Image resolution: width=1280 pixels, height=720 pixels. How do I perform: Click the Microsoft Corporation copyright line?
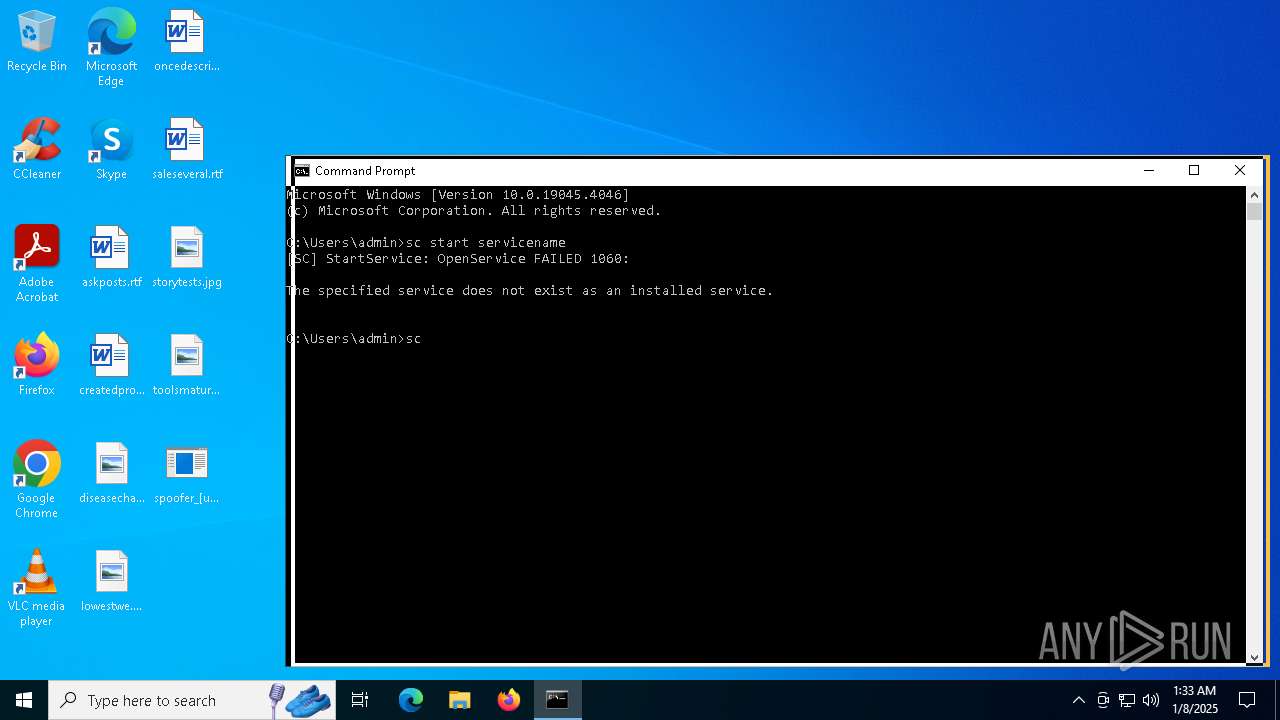coord(475,211)
